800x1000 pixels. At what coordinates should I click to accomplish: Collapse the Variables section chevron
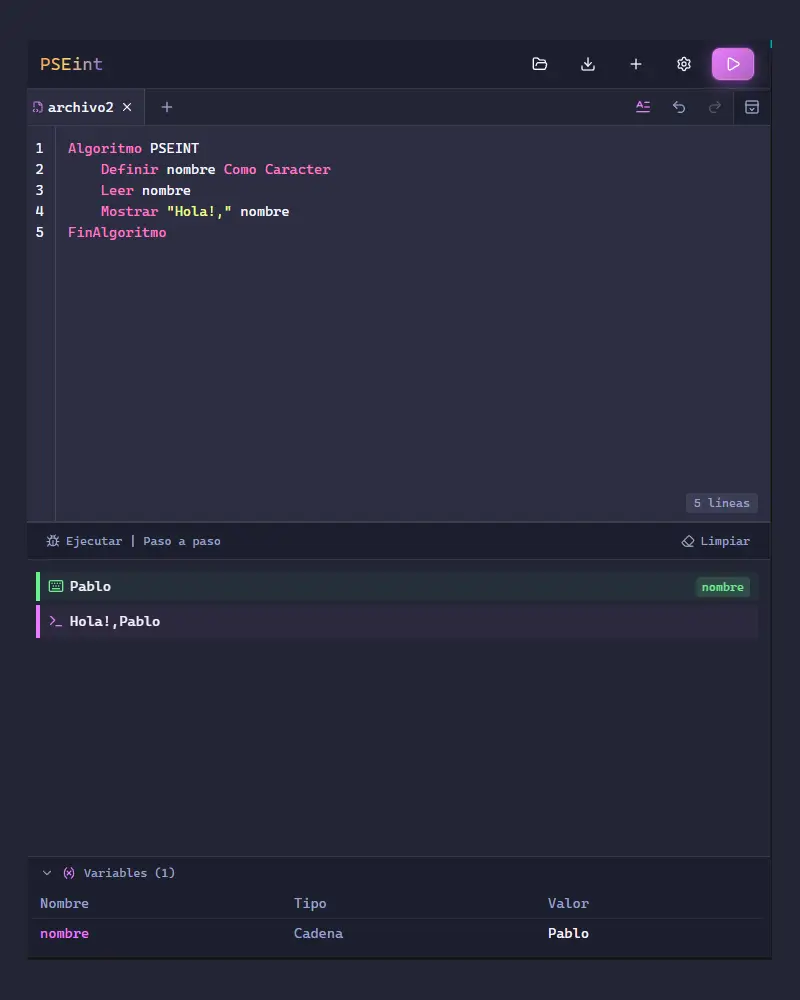(47, 873)
